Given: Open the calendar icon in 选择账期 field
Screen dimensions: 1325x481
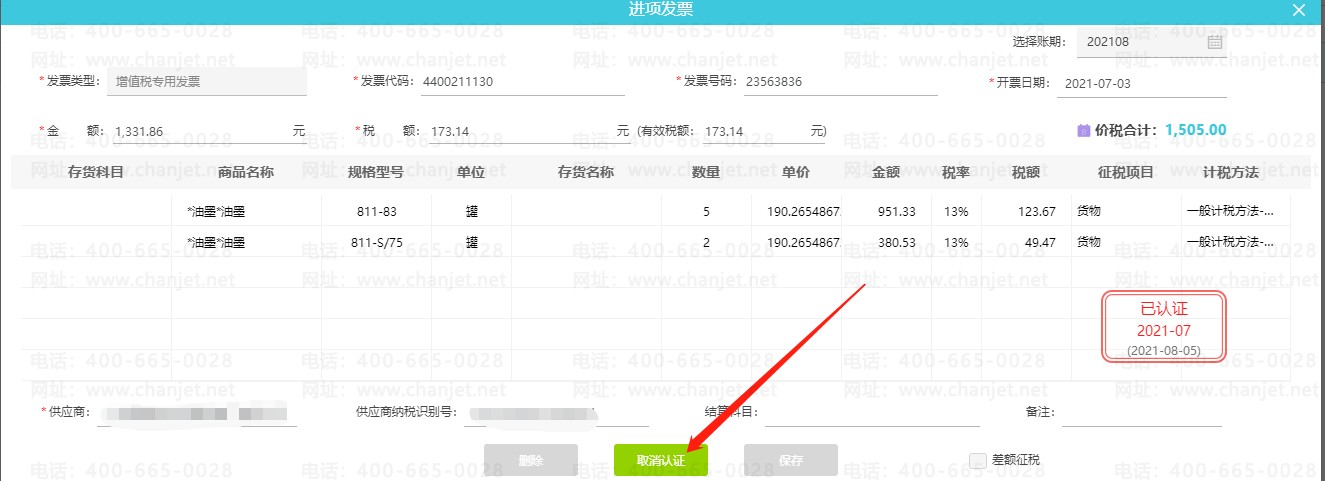Looking at the screenshot, I should point(1214,43).
